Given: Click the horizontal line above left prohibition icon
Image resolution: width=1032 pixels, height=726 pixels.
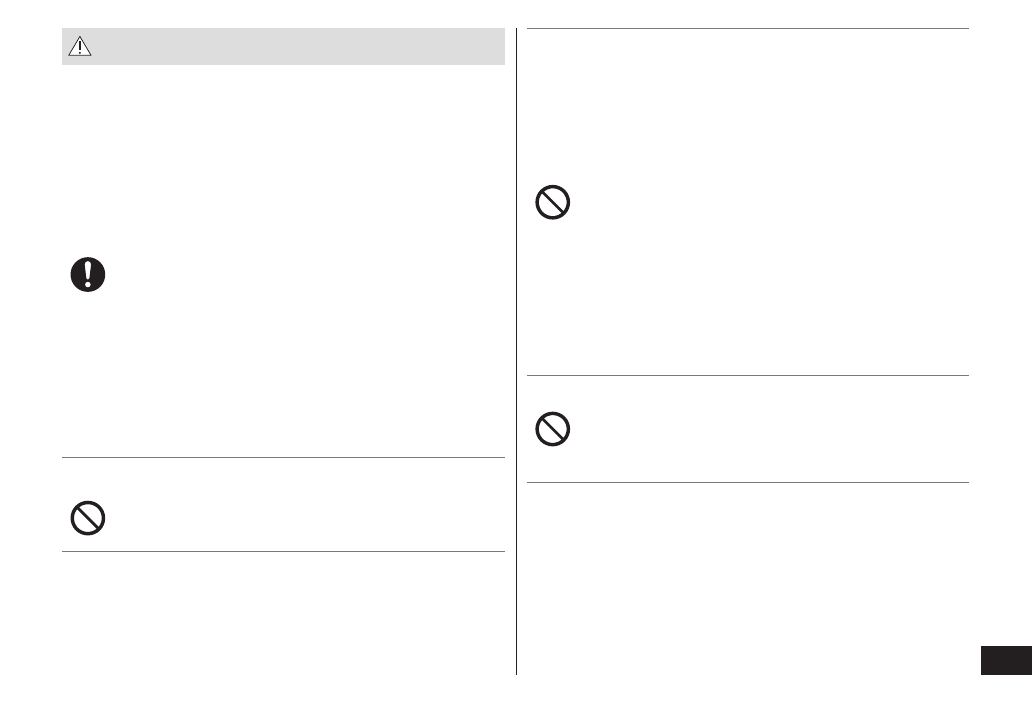Looking at the screenshot, I should pyautogui.click(x=283, y=458).
